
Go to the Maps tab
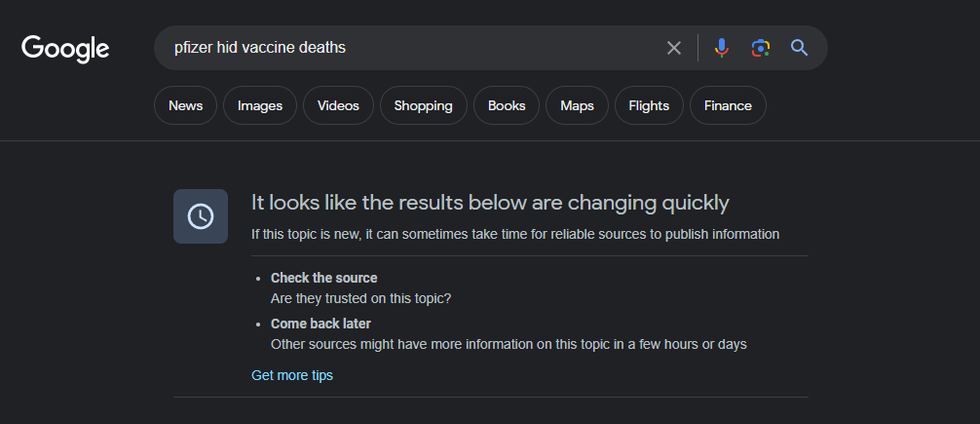click(577, 106)
